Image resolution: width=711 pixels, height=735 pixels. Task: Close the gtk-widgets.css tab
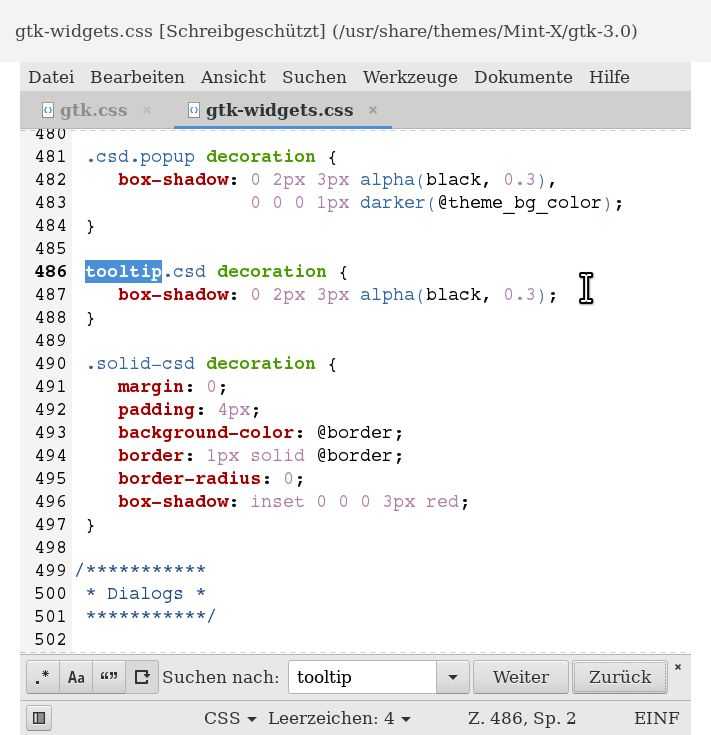(x=373, y=110)
